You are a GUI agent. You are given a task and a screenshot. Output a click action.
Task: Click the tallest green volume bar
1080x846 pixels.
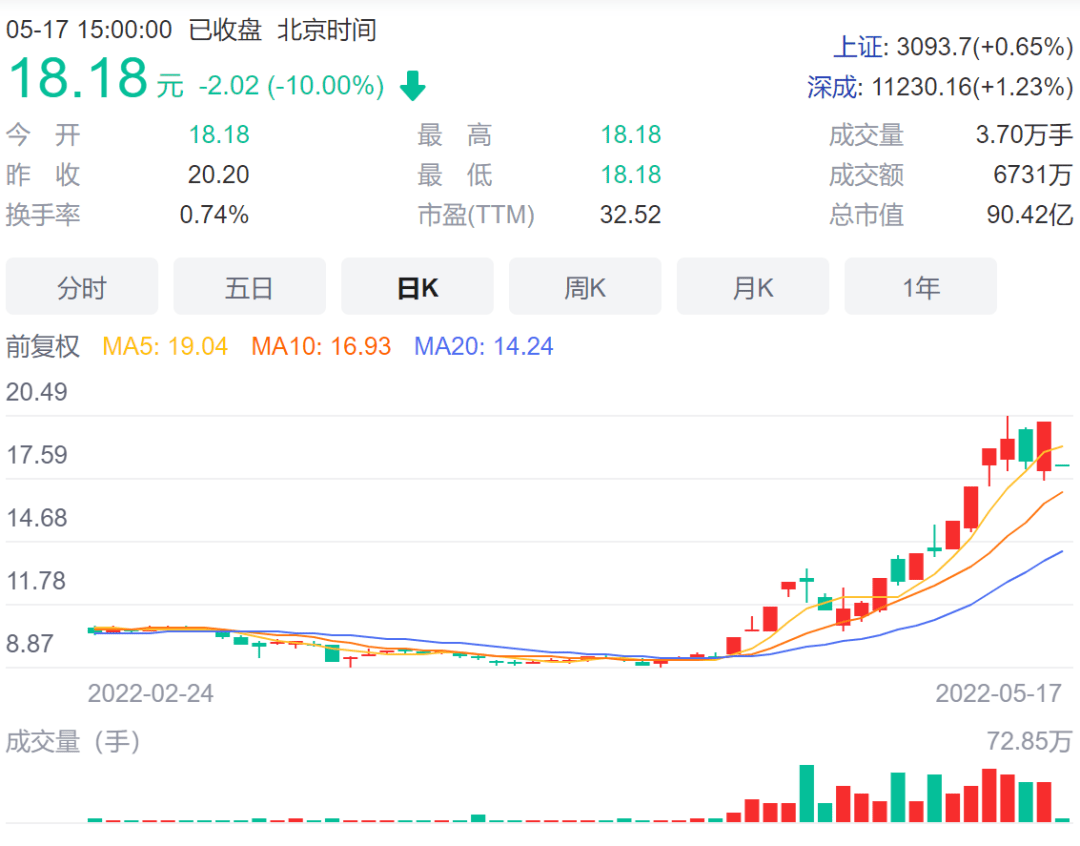[807, 793]
